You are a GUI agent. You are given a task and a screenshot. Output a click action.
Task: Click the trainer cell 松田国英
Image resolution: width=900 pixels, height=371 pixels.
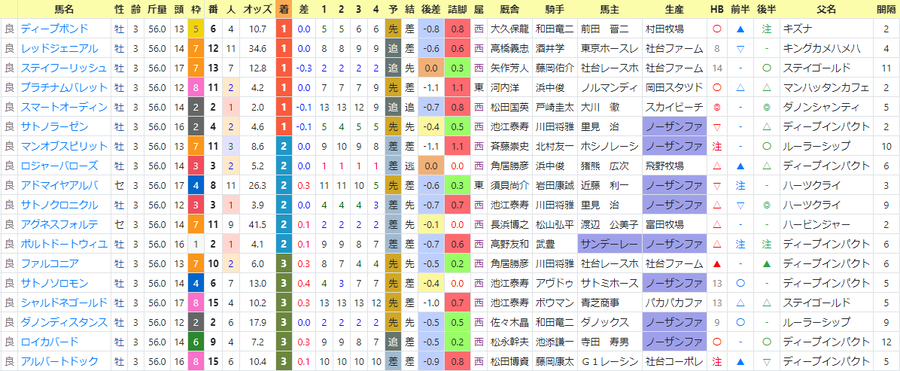click(x=509, y=107)
